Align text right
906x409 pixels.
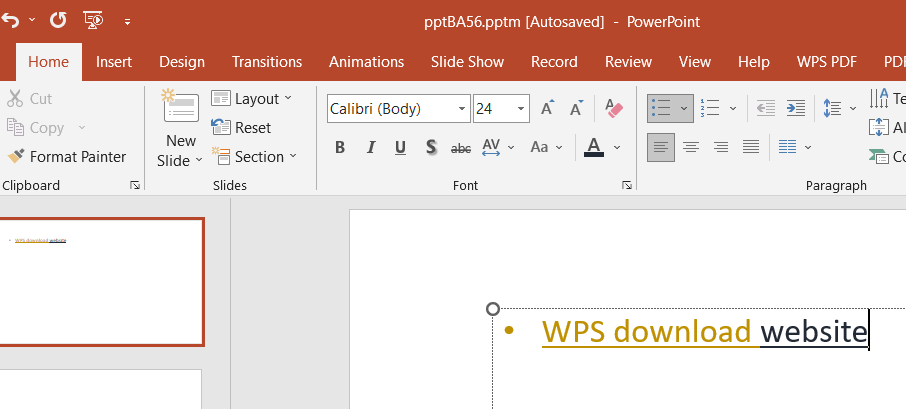[721, 147]
